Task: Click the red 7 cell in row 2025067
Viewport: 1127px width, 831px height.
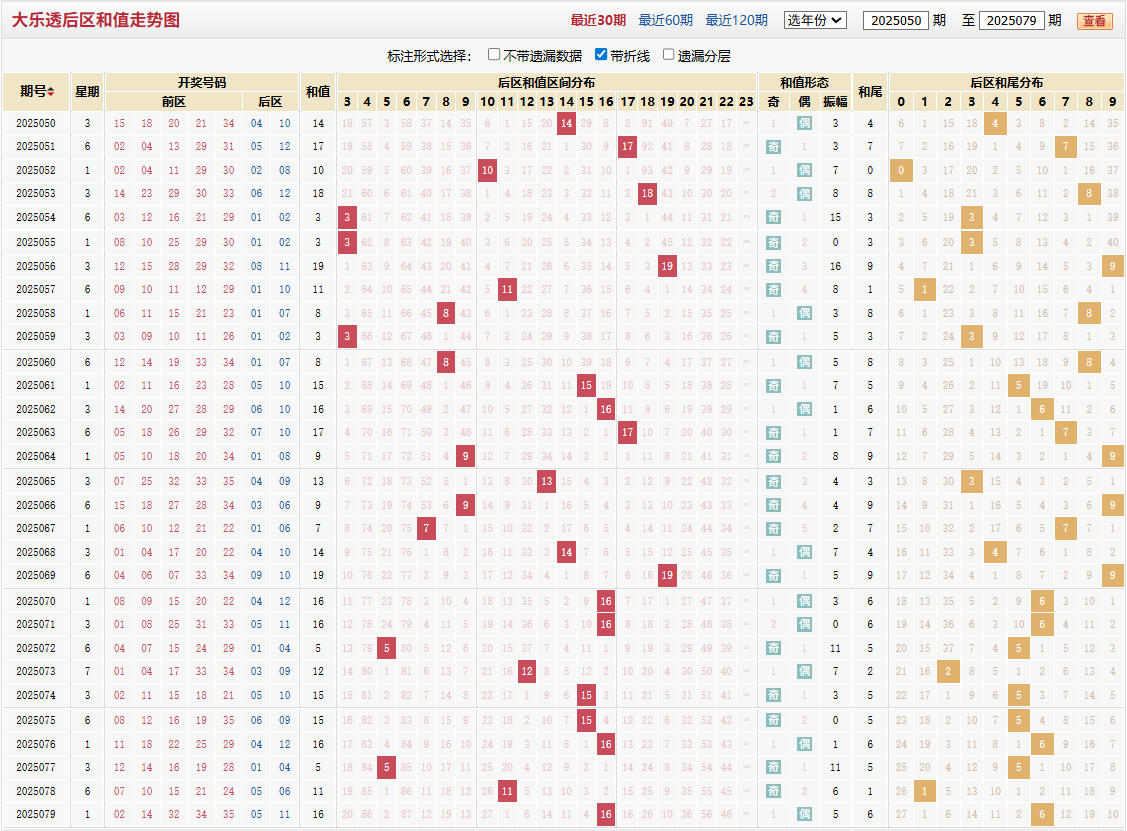Action: tap(426, 528)
